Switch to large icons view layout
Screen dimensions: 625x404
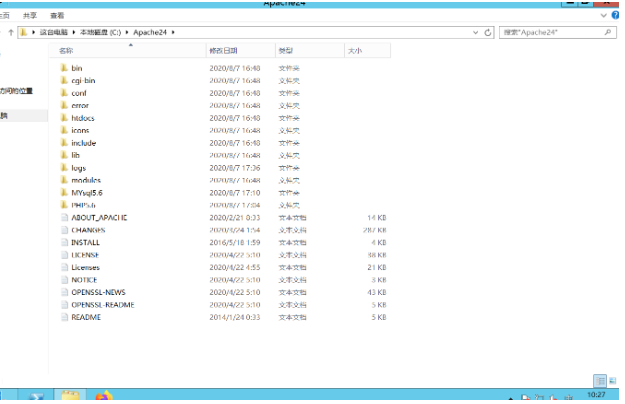coord(613,380)
